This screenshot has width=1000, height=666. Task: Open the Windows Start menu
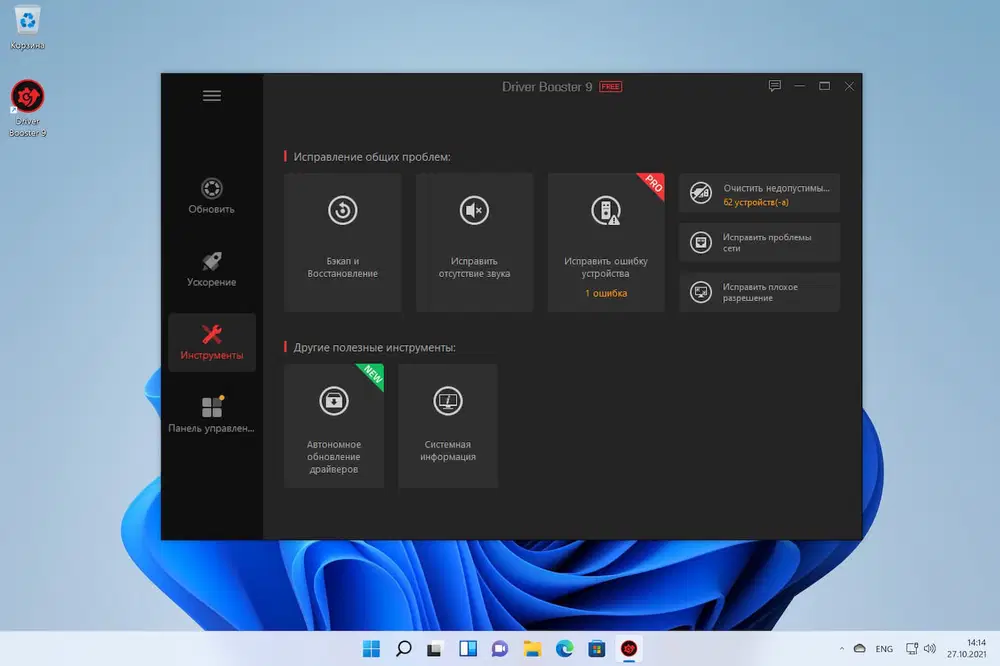coord(371,649)
